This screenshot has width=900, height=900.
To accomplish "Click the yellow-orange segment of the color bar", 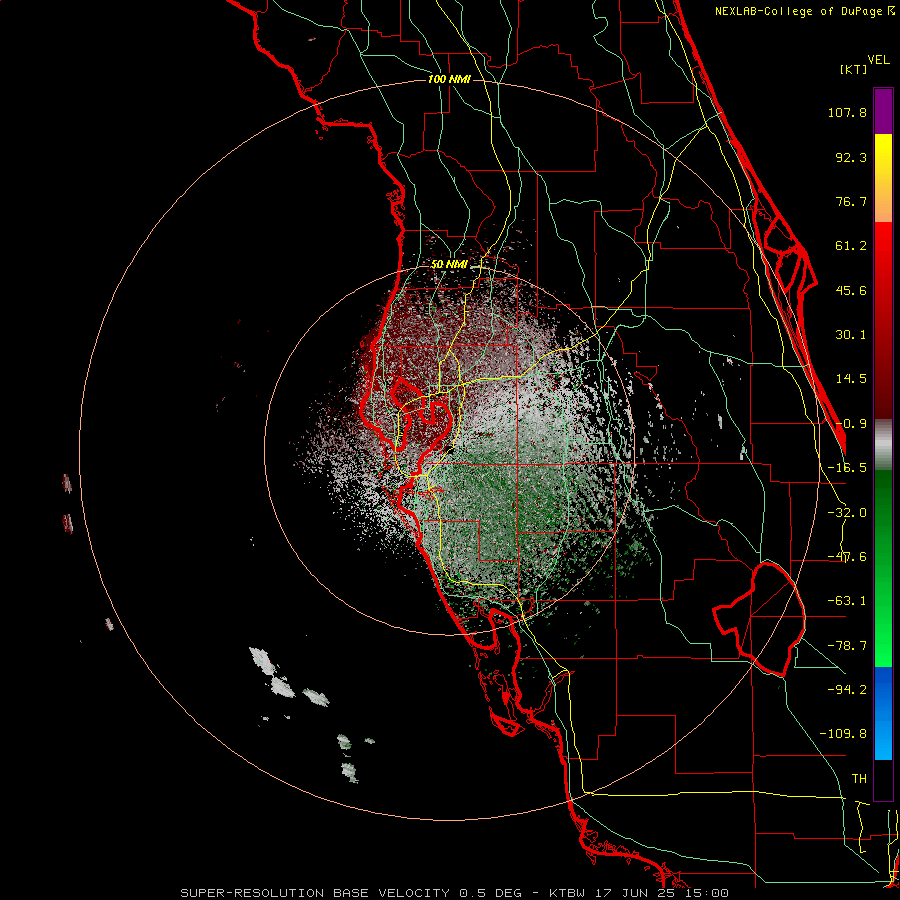I will point(883,178).
